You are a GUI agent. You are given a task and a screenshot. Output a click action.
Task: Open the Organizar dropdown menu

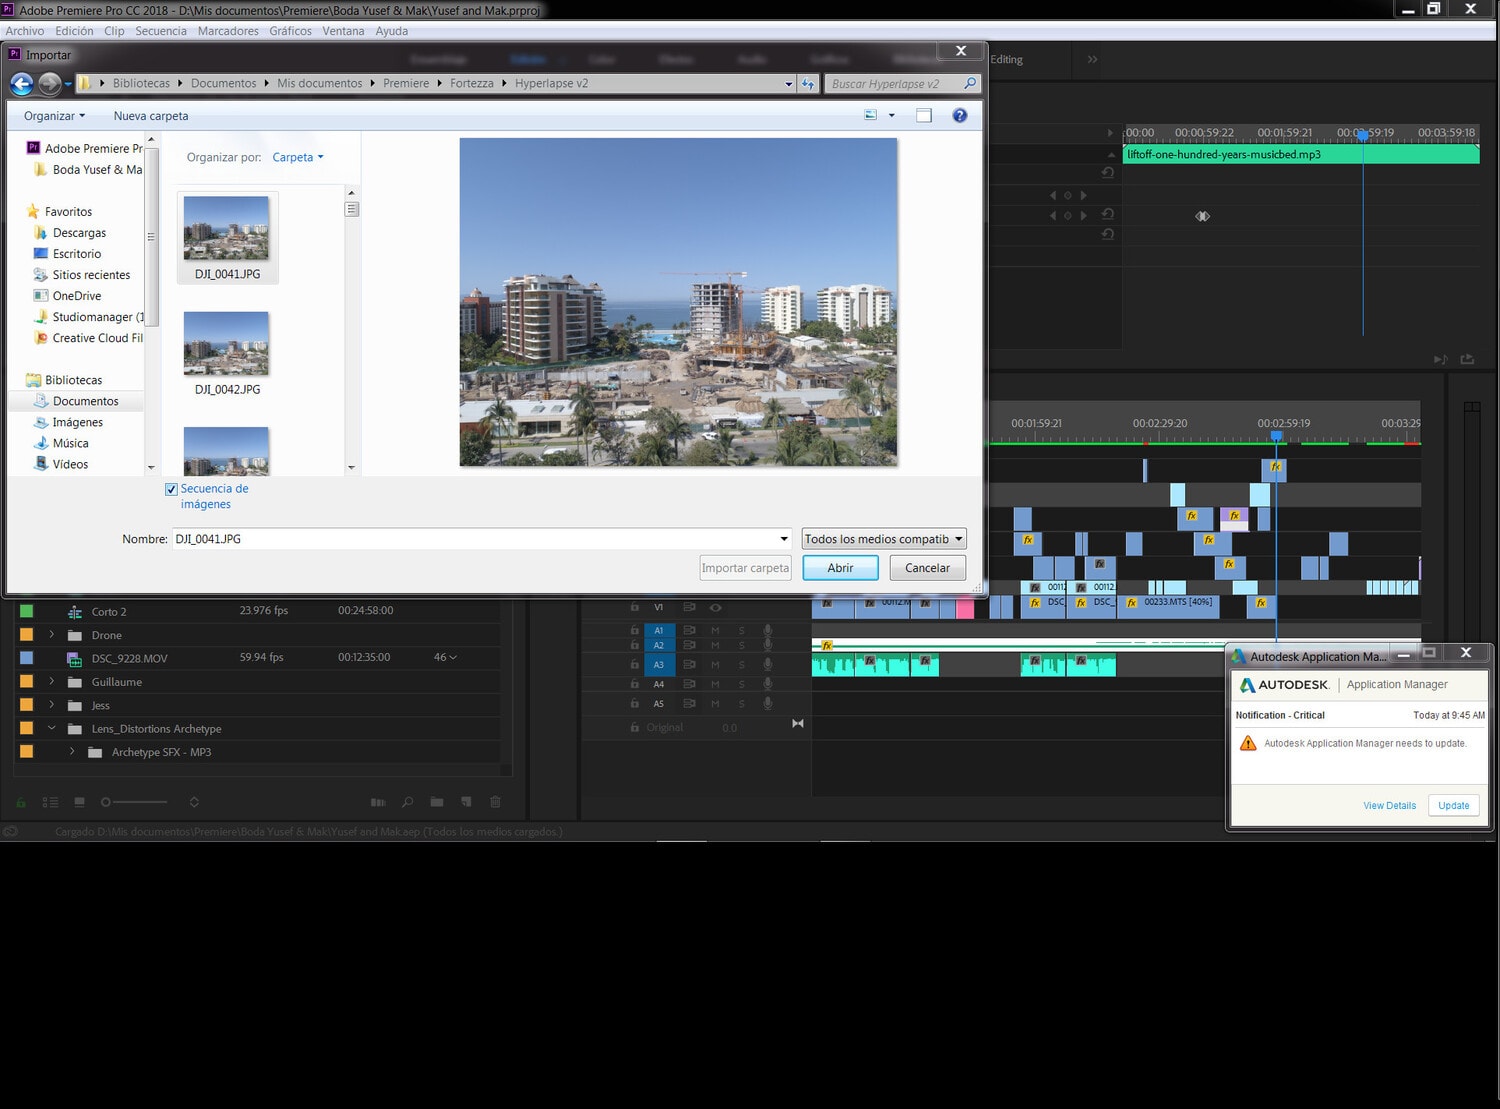(54, 116)
